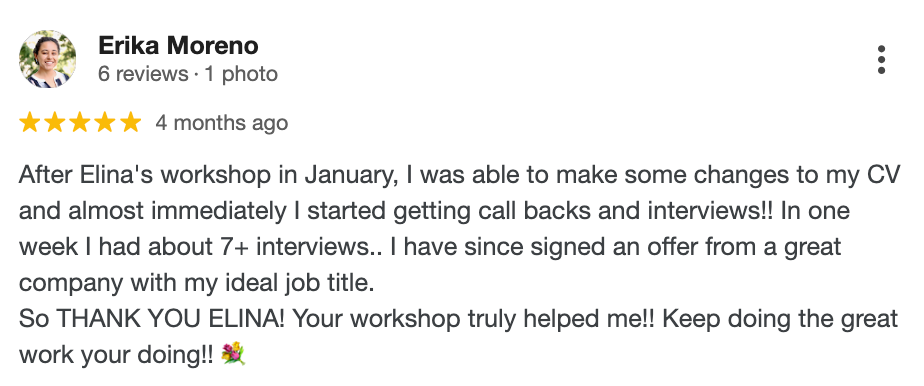The image size is (924, 386).
Task: Click the review line starting "After Elina's workshop"
Action: (x=460, y=176)
